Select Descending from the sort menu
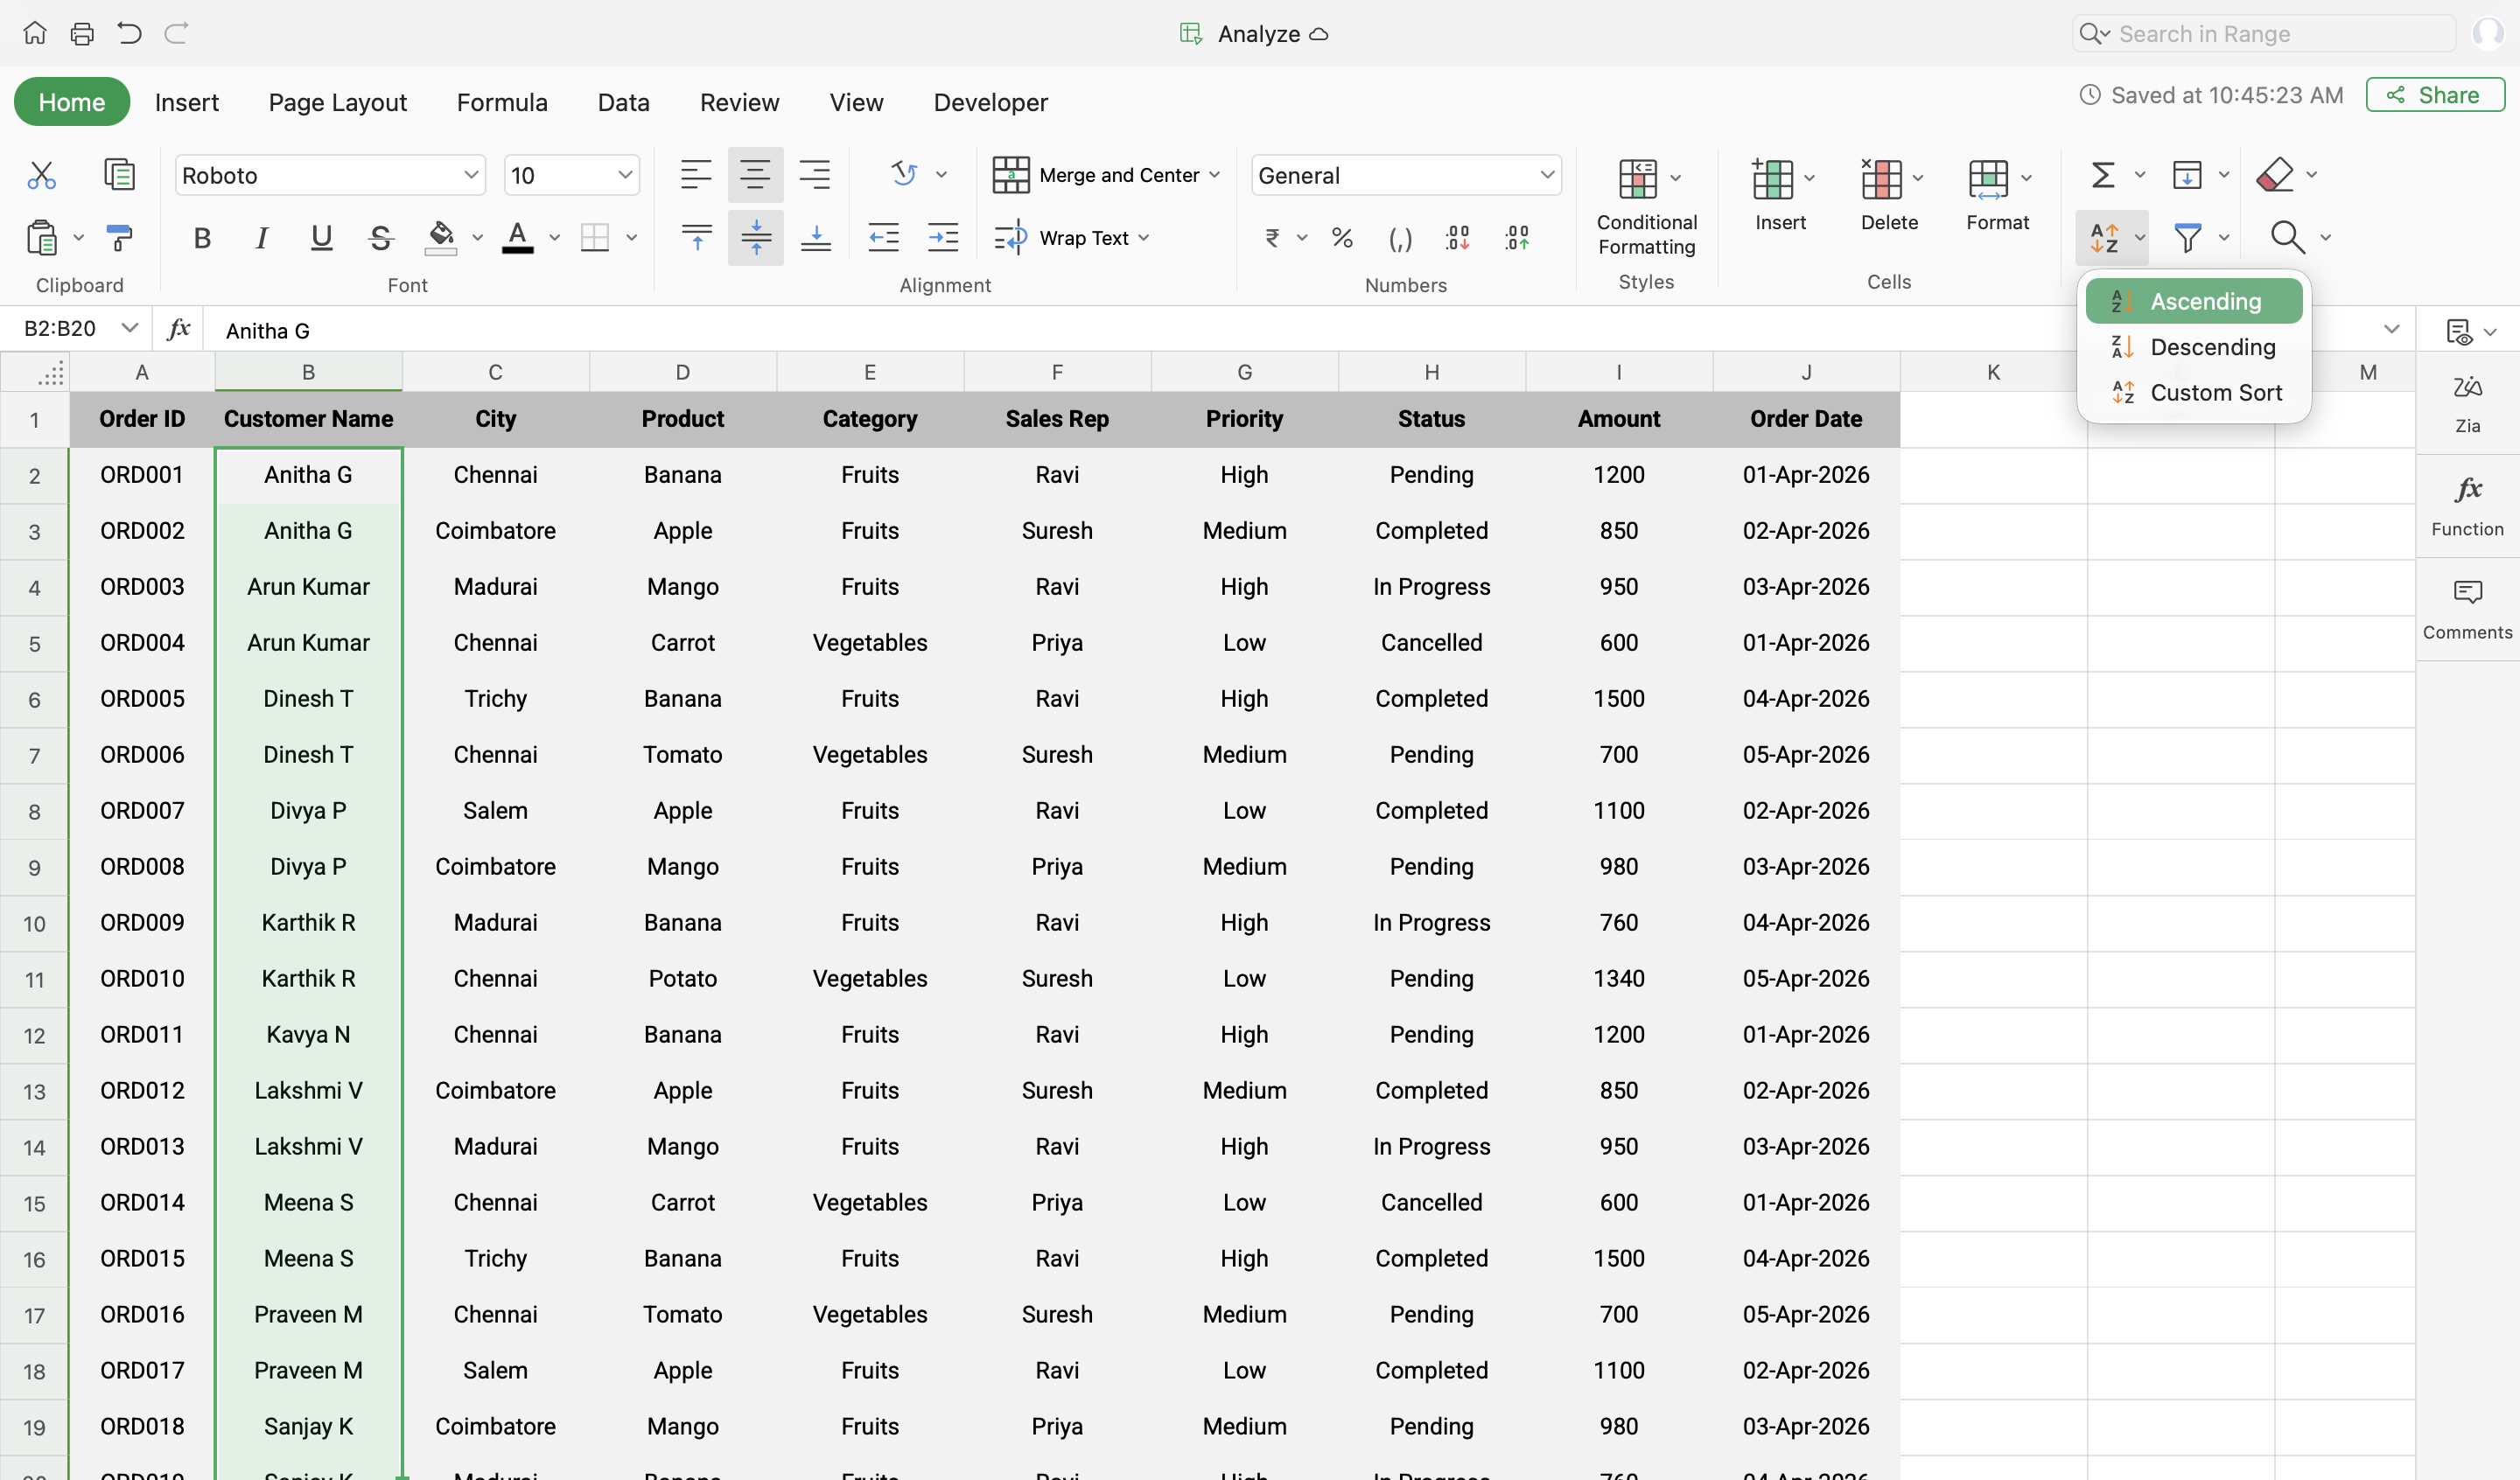 point(2212,347)
